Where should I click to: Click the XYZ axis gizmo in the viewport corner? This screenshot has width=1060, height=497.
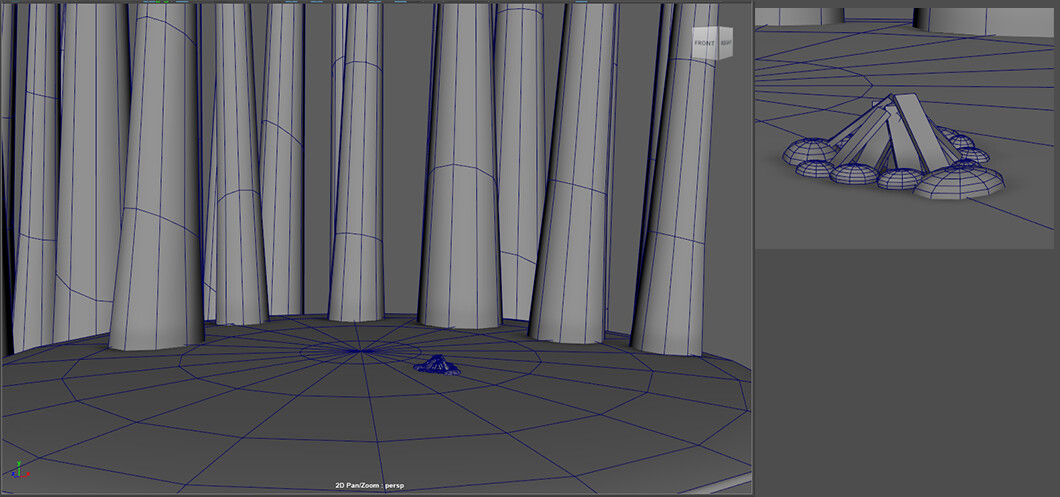pos(20,470)
